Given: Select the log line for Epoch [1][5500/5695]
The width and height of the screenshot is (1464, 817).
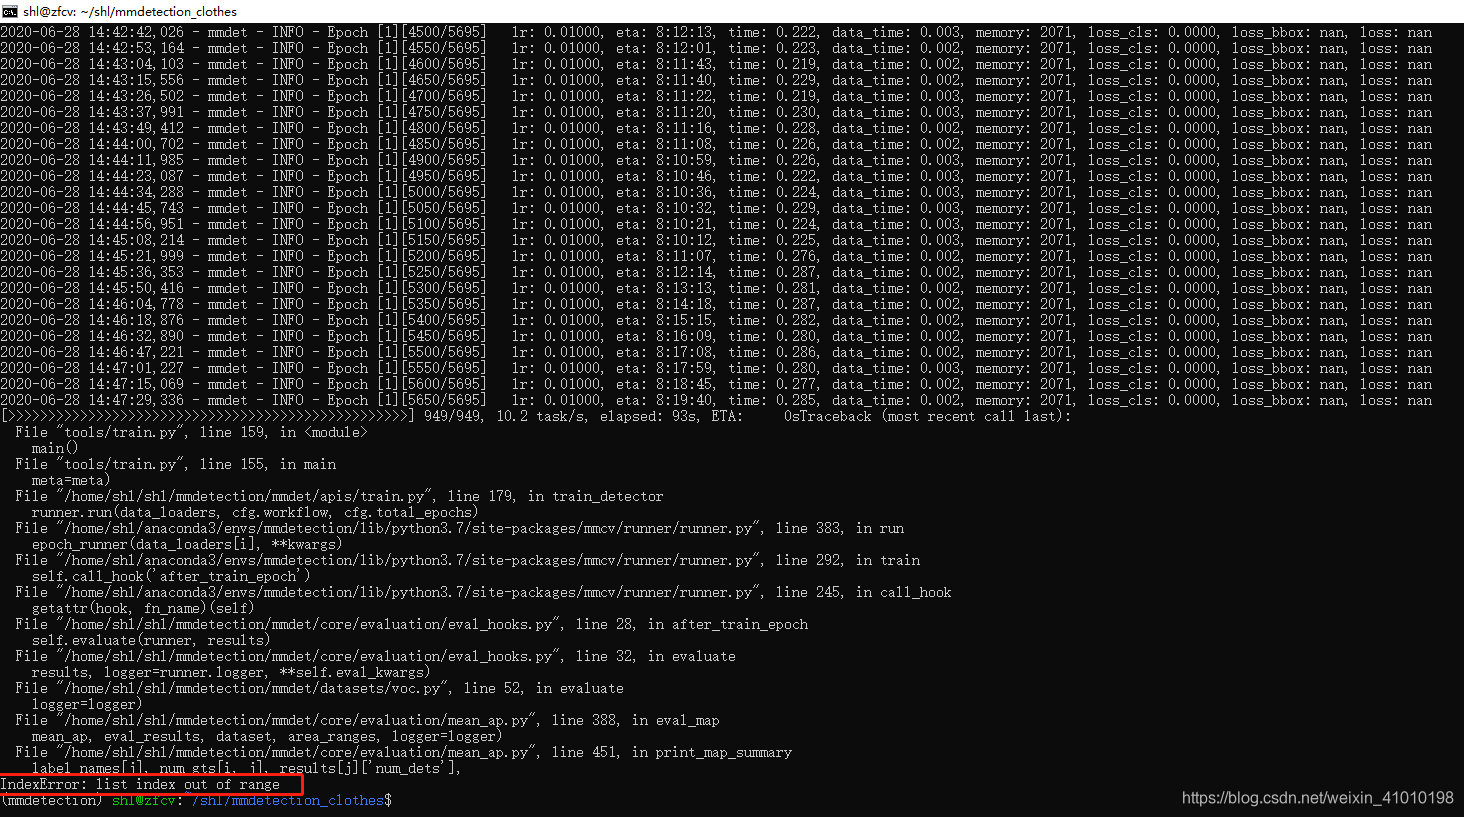Looking at the screenshot, I should (x=716, y=352).
